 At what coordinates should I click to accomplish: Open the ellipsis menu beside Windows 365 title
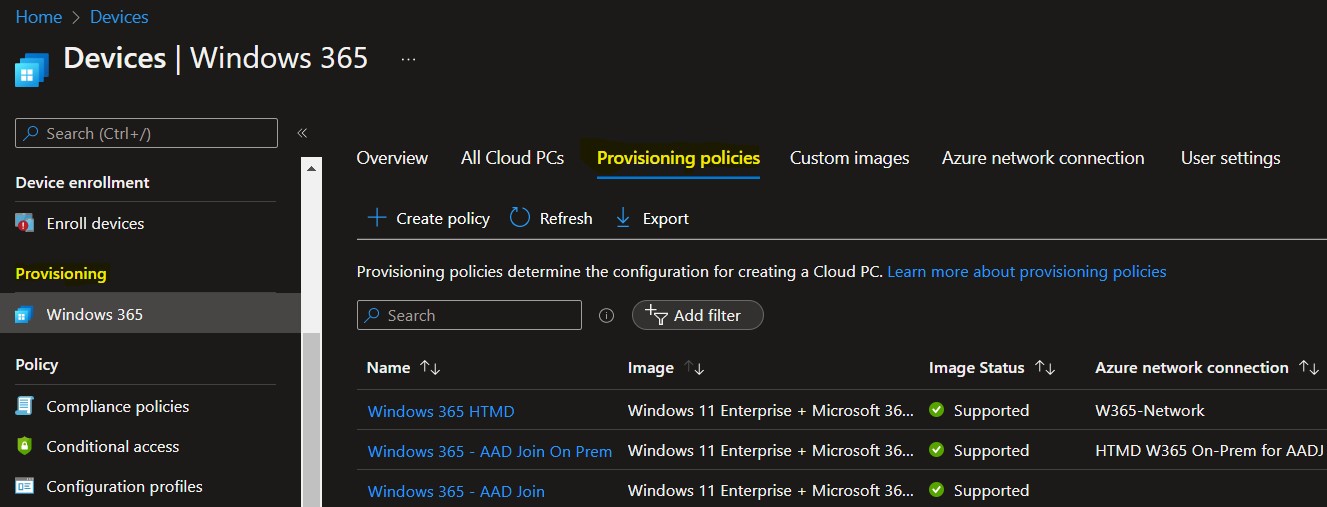tap(408, 59)
